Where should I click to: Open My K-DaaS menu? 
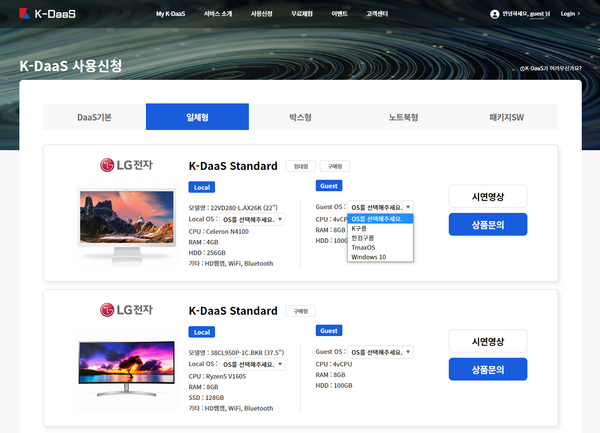click(170, 14)
